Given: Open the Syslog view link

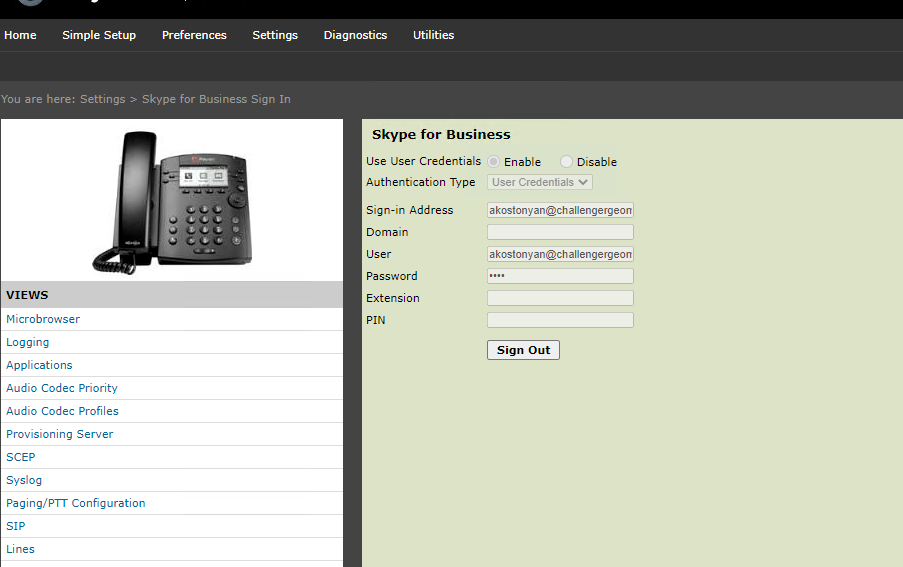Looking at the screenshot, I should (24, 480).
